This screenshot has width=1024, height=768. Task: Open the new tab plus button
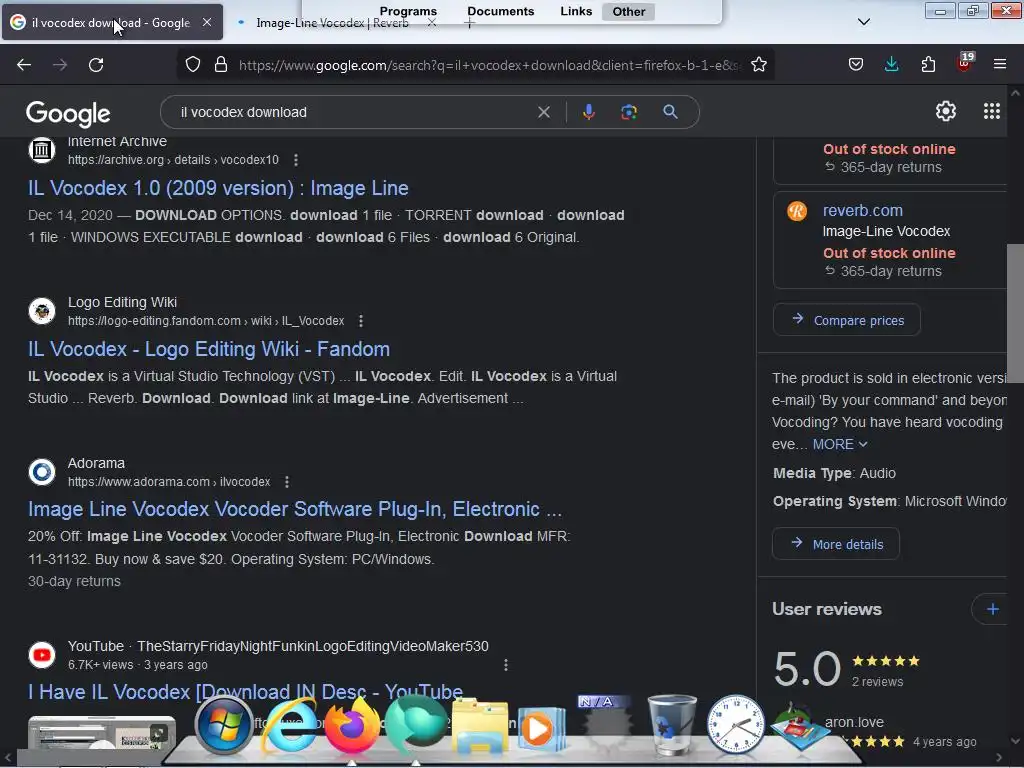[470, 23]
